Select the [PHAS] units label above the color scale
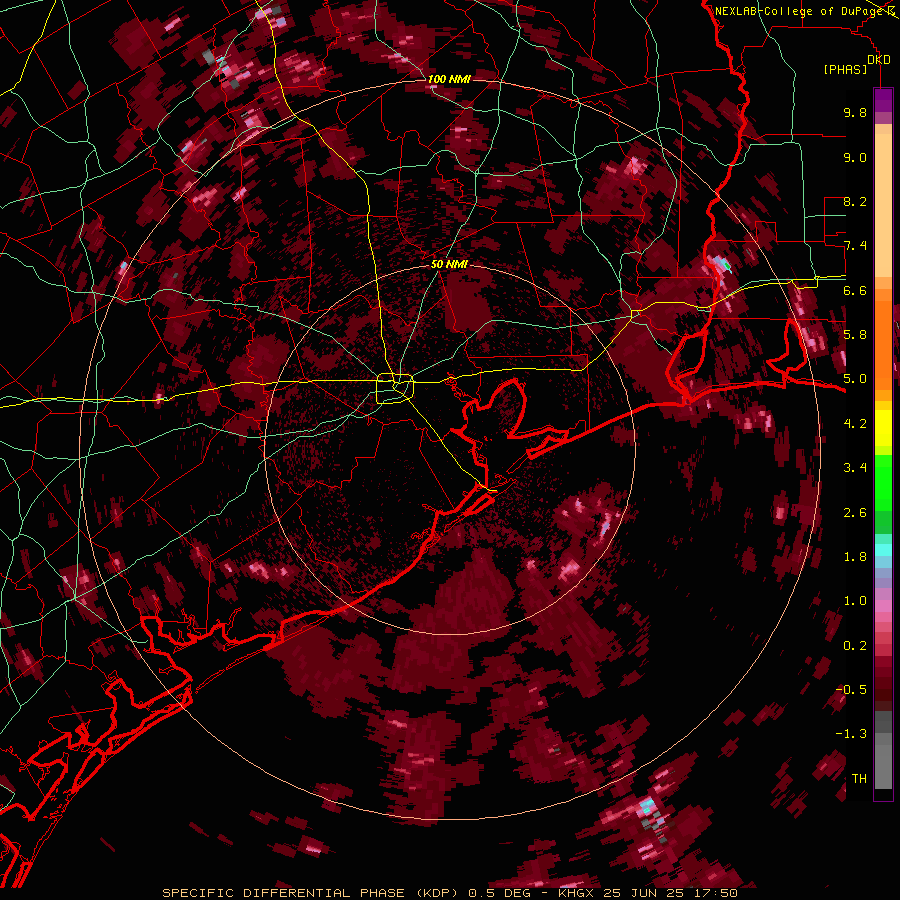Screen dimensions: 900x900 pos(845,69)
